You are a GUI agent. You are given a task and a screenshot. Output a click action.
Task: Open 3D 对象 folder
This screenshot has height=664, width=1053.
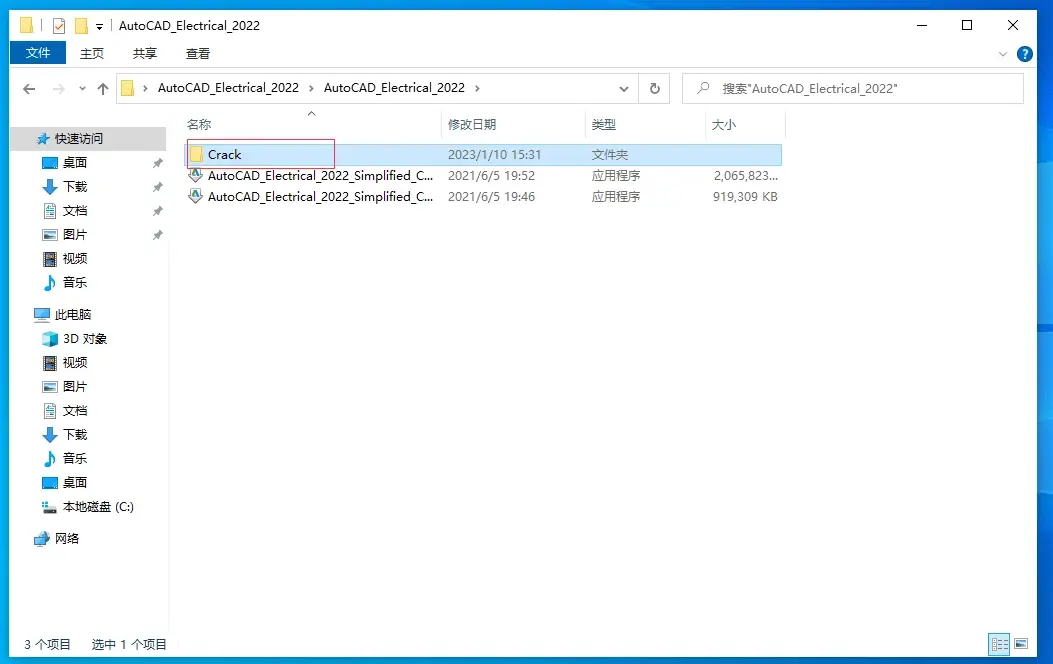(x=85, y=338)
